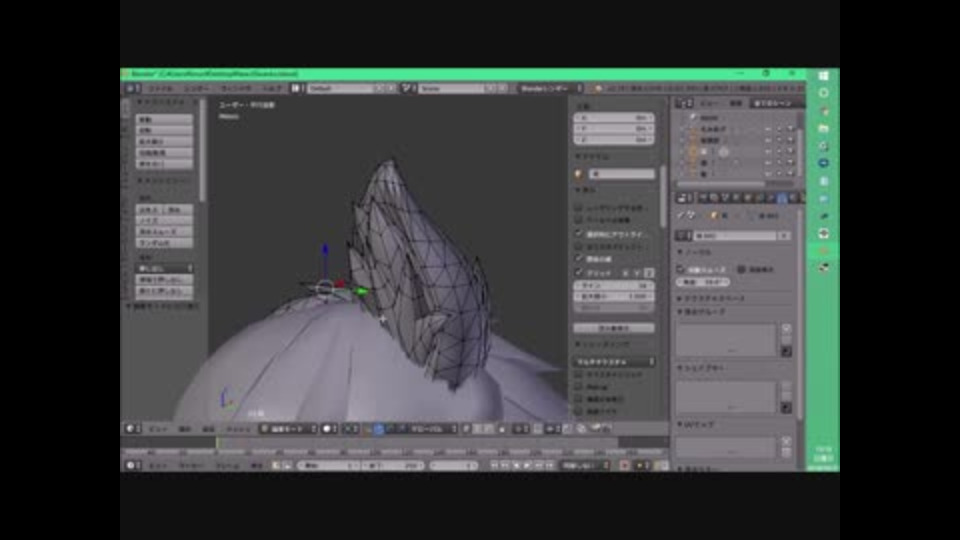Screen dimensions: 960x540
Task: Click the plus icon beside the vertex groups list
Action: coord(786,328)
